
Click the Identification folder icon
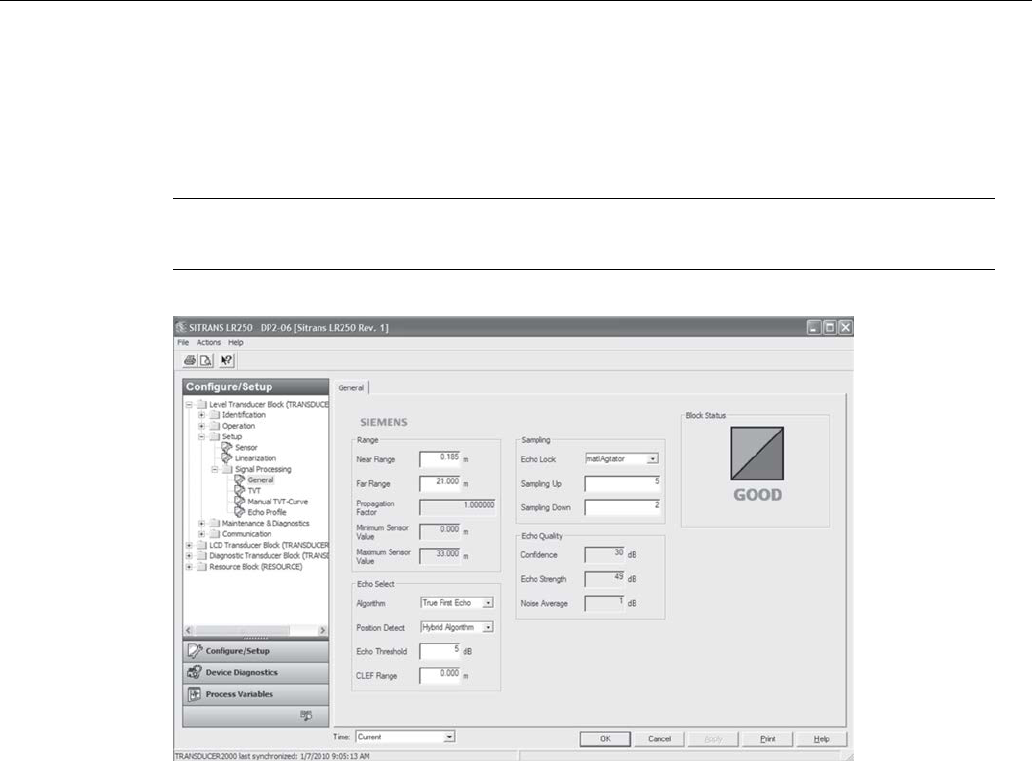tap(215, 415)
